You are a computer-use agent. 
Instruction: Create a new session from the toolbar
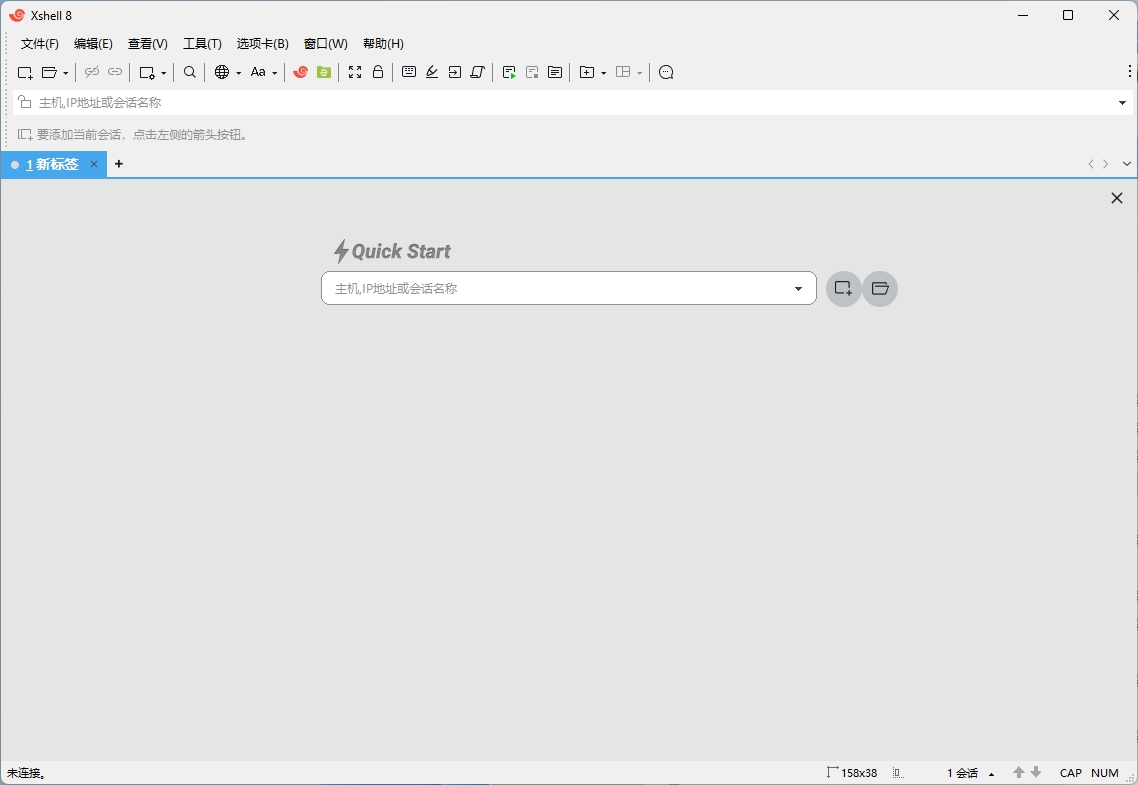coord(24,72)
